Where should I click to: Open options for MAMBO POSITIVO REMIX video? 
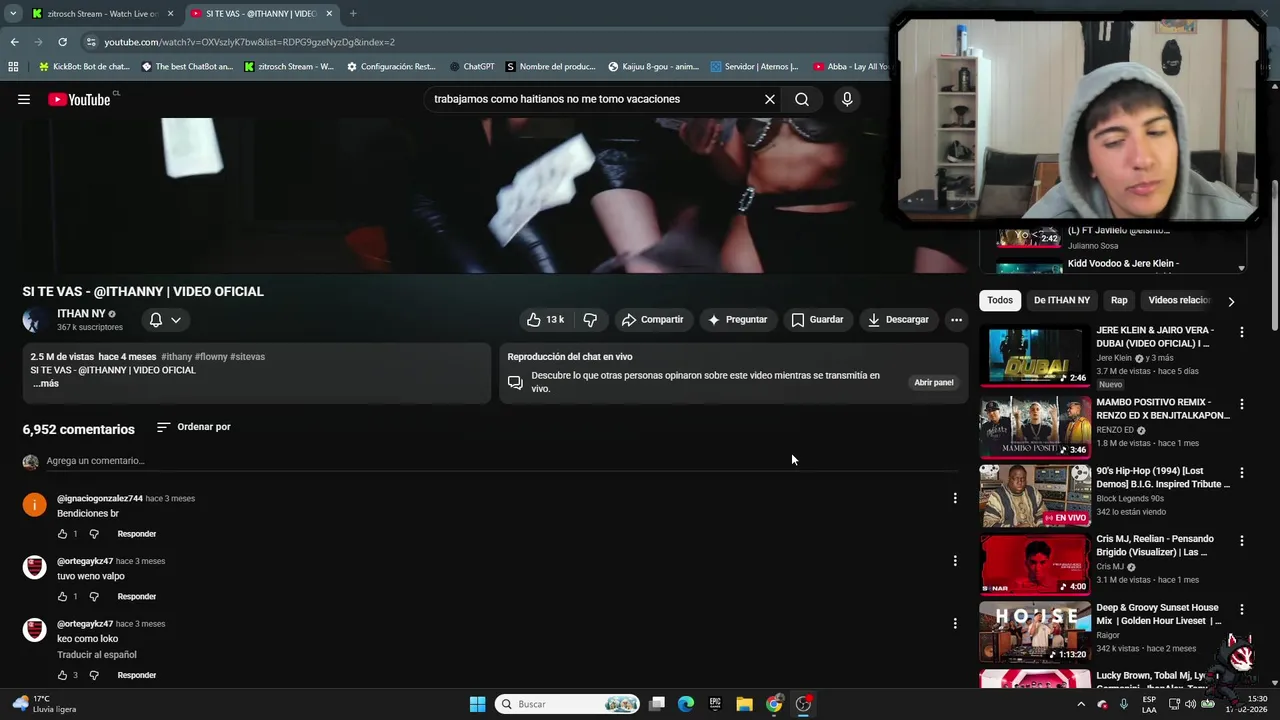[1242, 404]
